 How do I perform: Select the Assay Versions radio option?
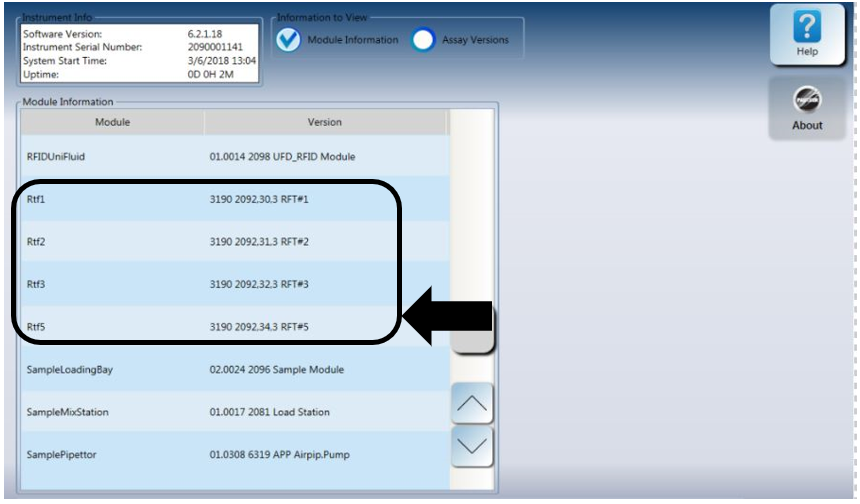(424, 40)
